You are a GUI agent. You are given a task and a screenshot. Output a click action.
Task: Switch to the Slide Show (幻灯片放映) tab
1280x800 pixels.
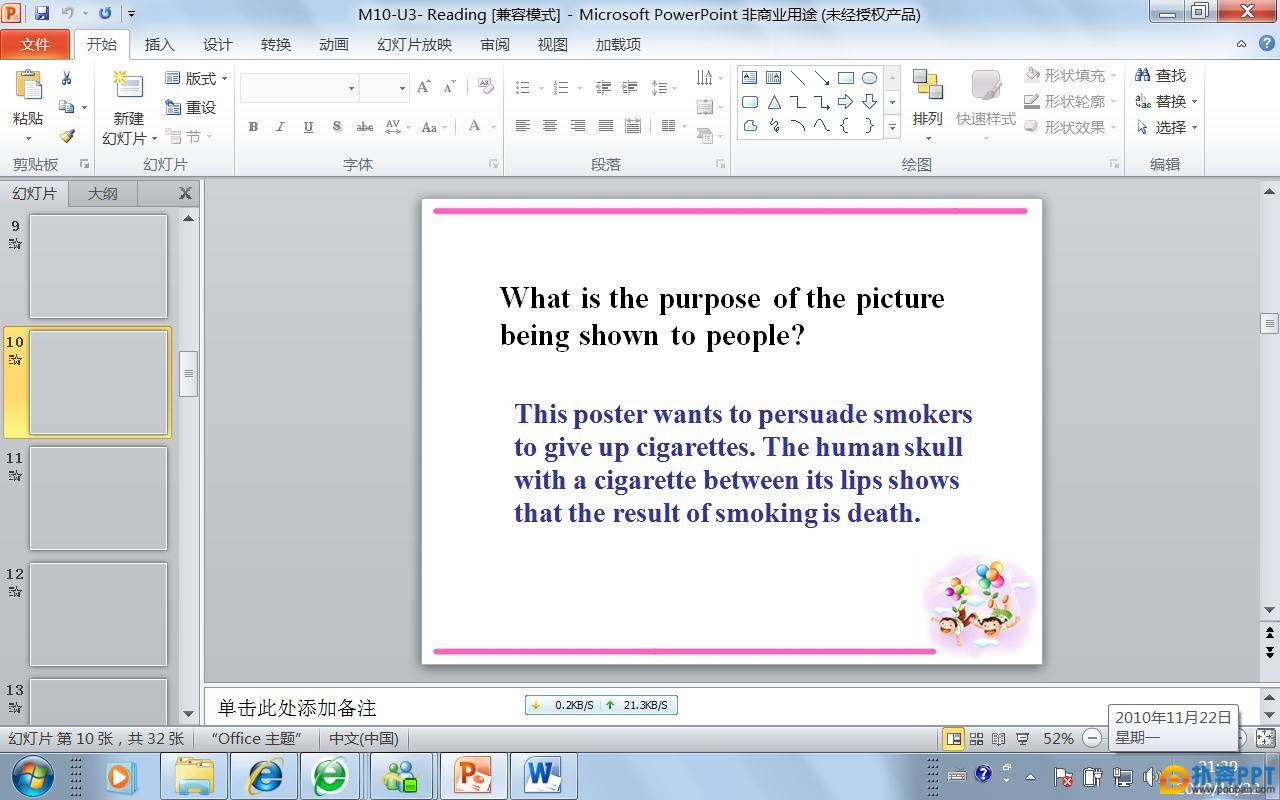click(x=414, y=44)
